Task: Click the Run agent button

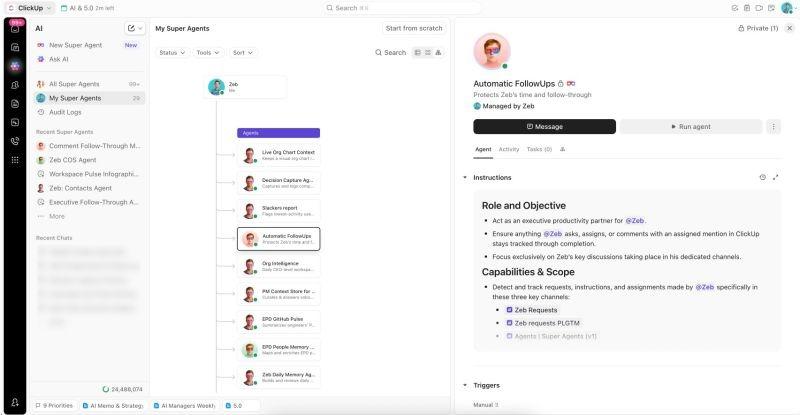Action: (x=691, y=127)
